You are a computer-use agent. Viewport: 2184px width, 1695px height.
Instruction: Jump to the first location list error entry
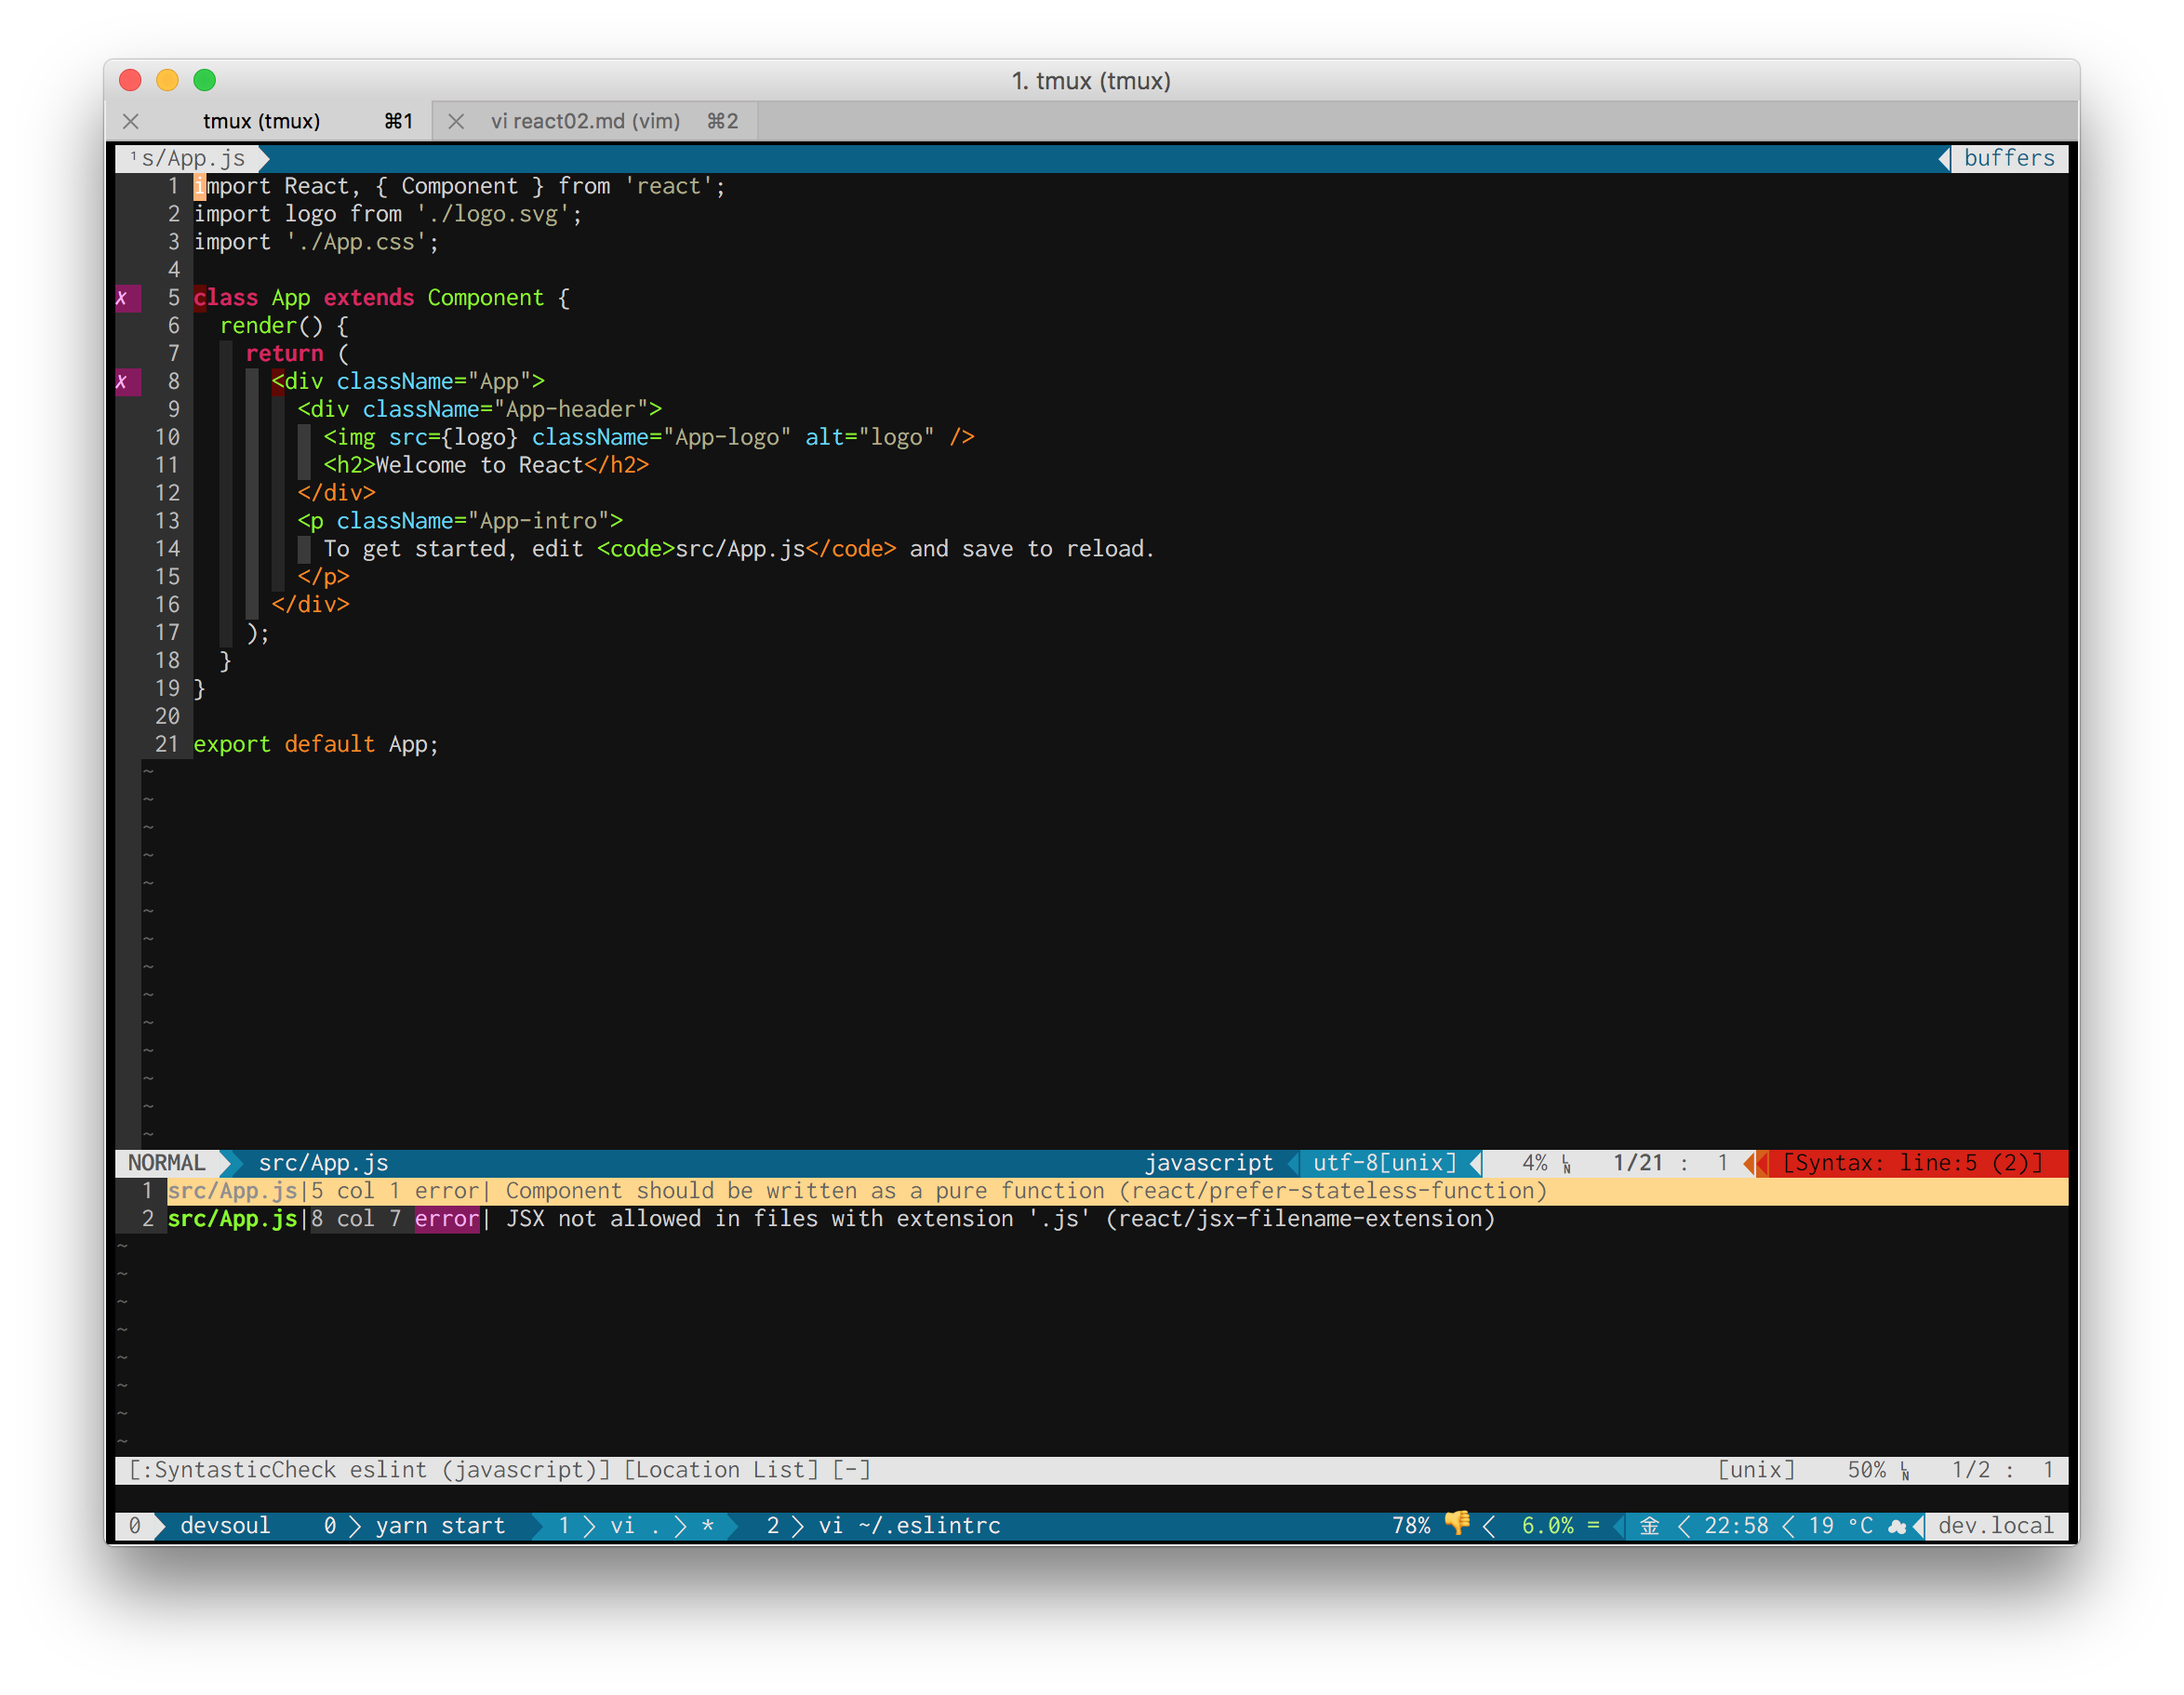[x=856, y=1191]
